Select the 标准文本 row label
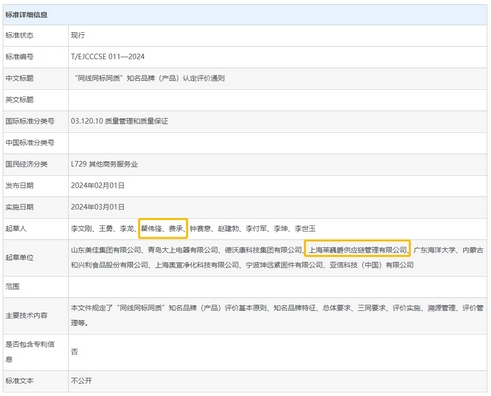Viewport: 491px width, 396px height. tap(19, 381)
